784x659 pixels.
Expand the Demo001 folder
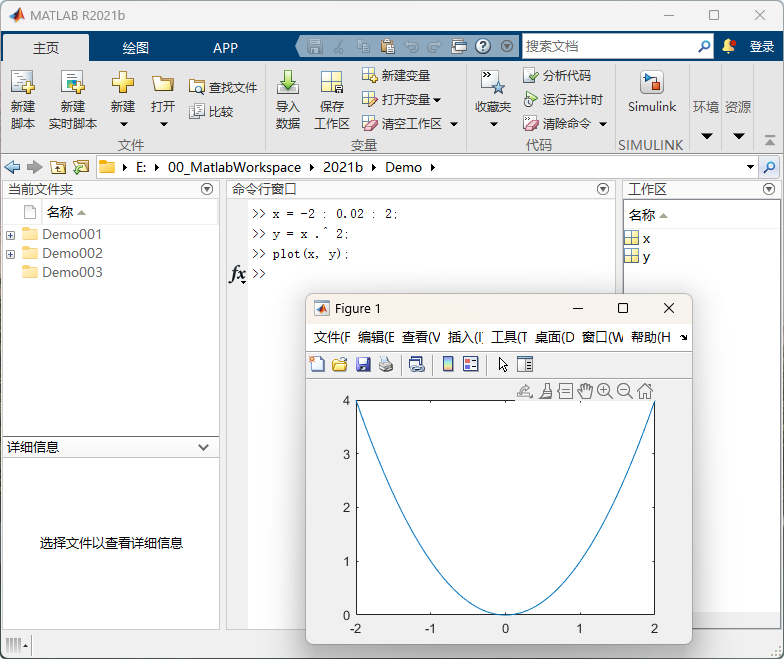[x=10, y=235]
